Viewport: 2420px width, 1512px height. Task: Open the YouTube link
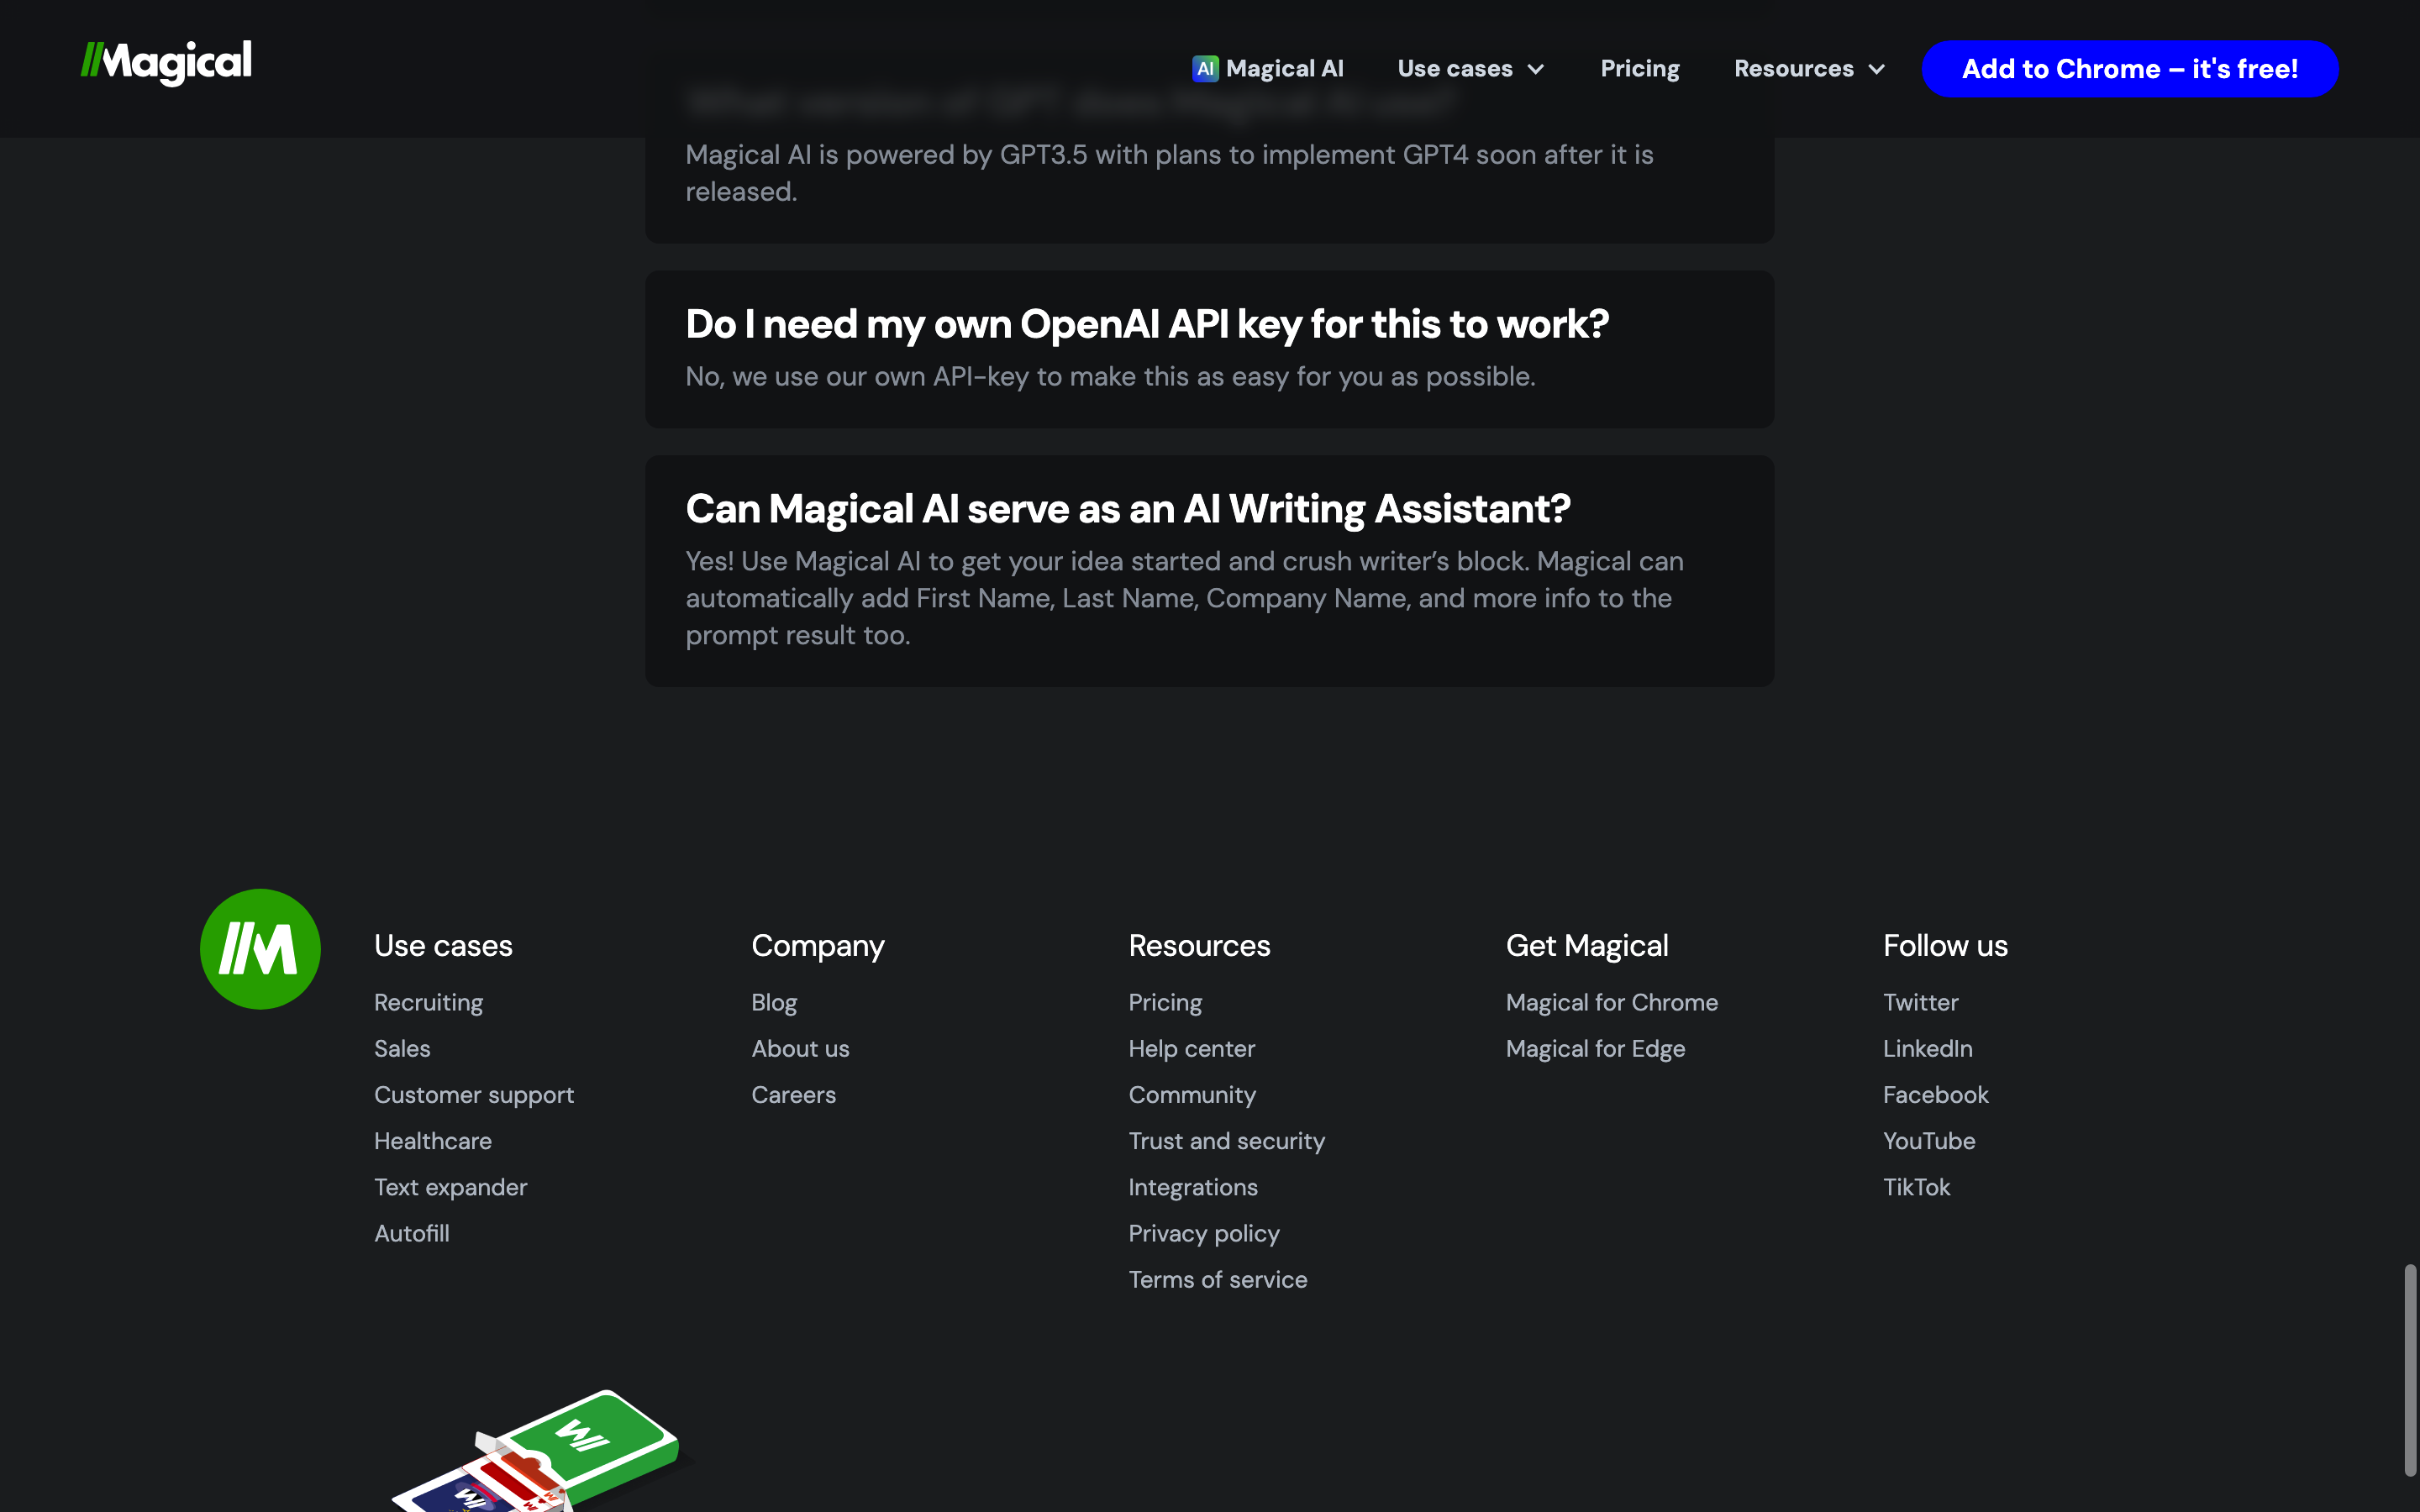click(1929, 1140)
